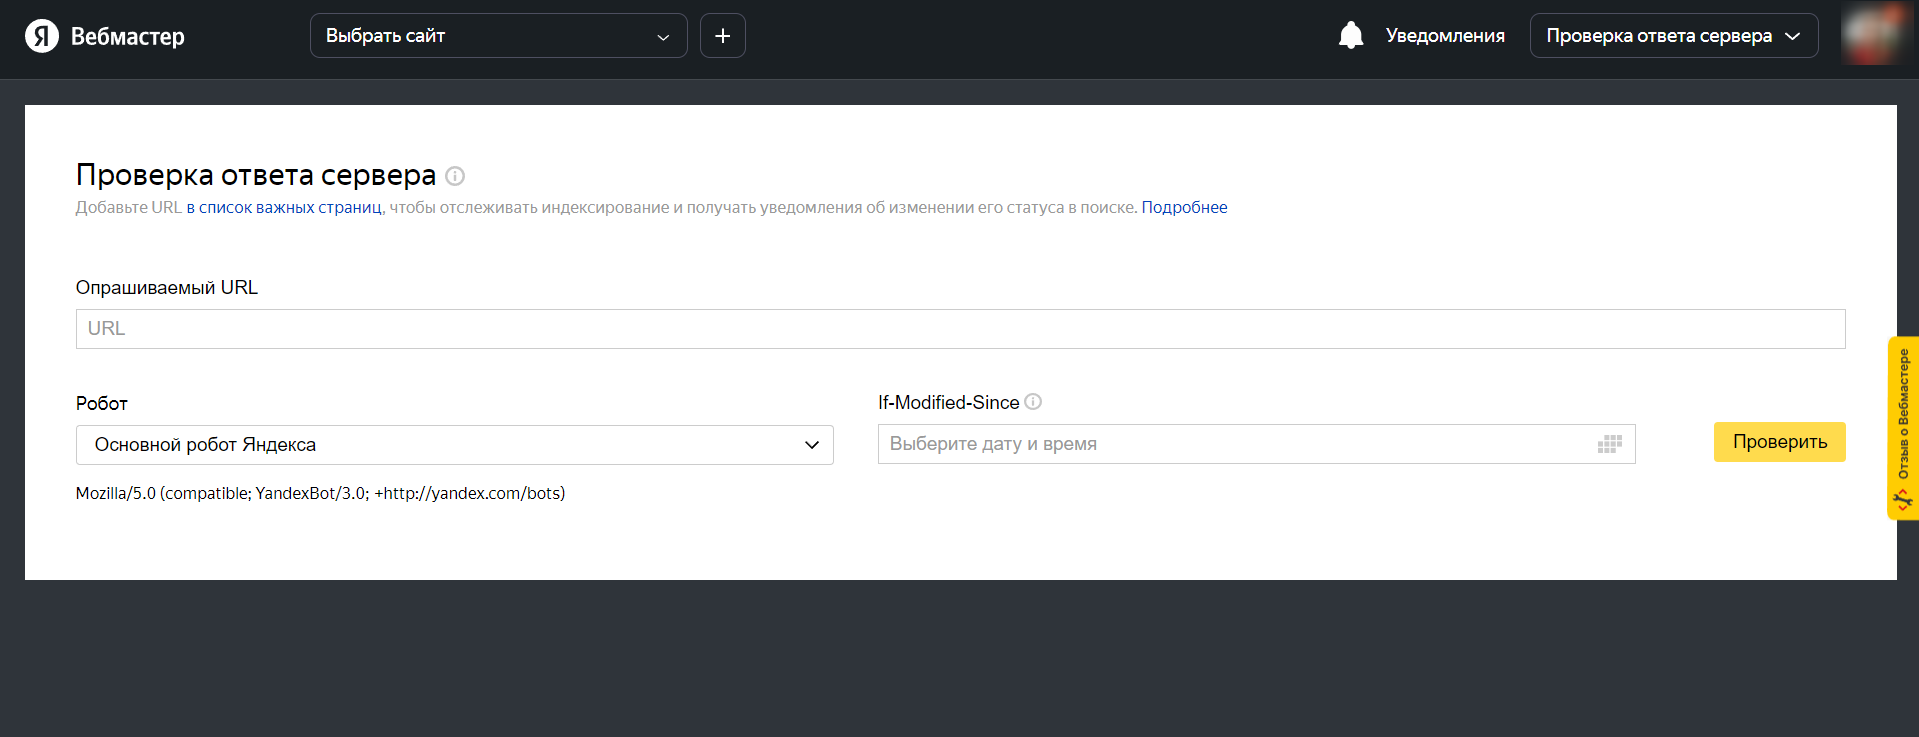Focus the Опрашиваемый URL input field

960,329
